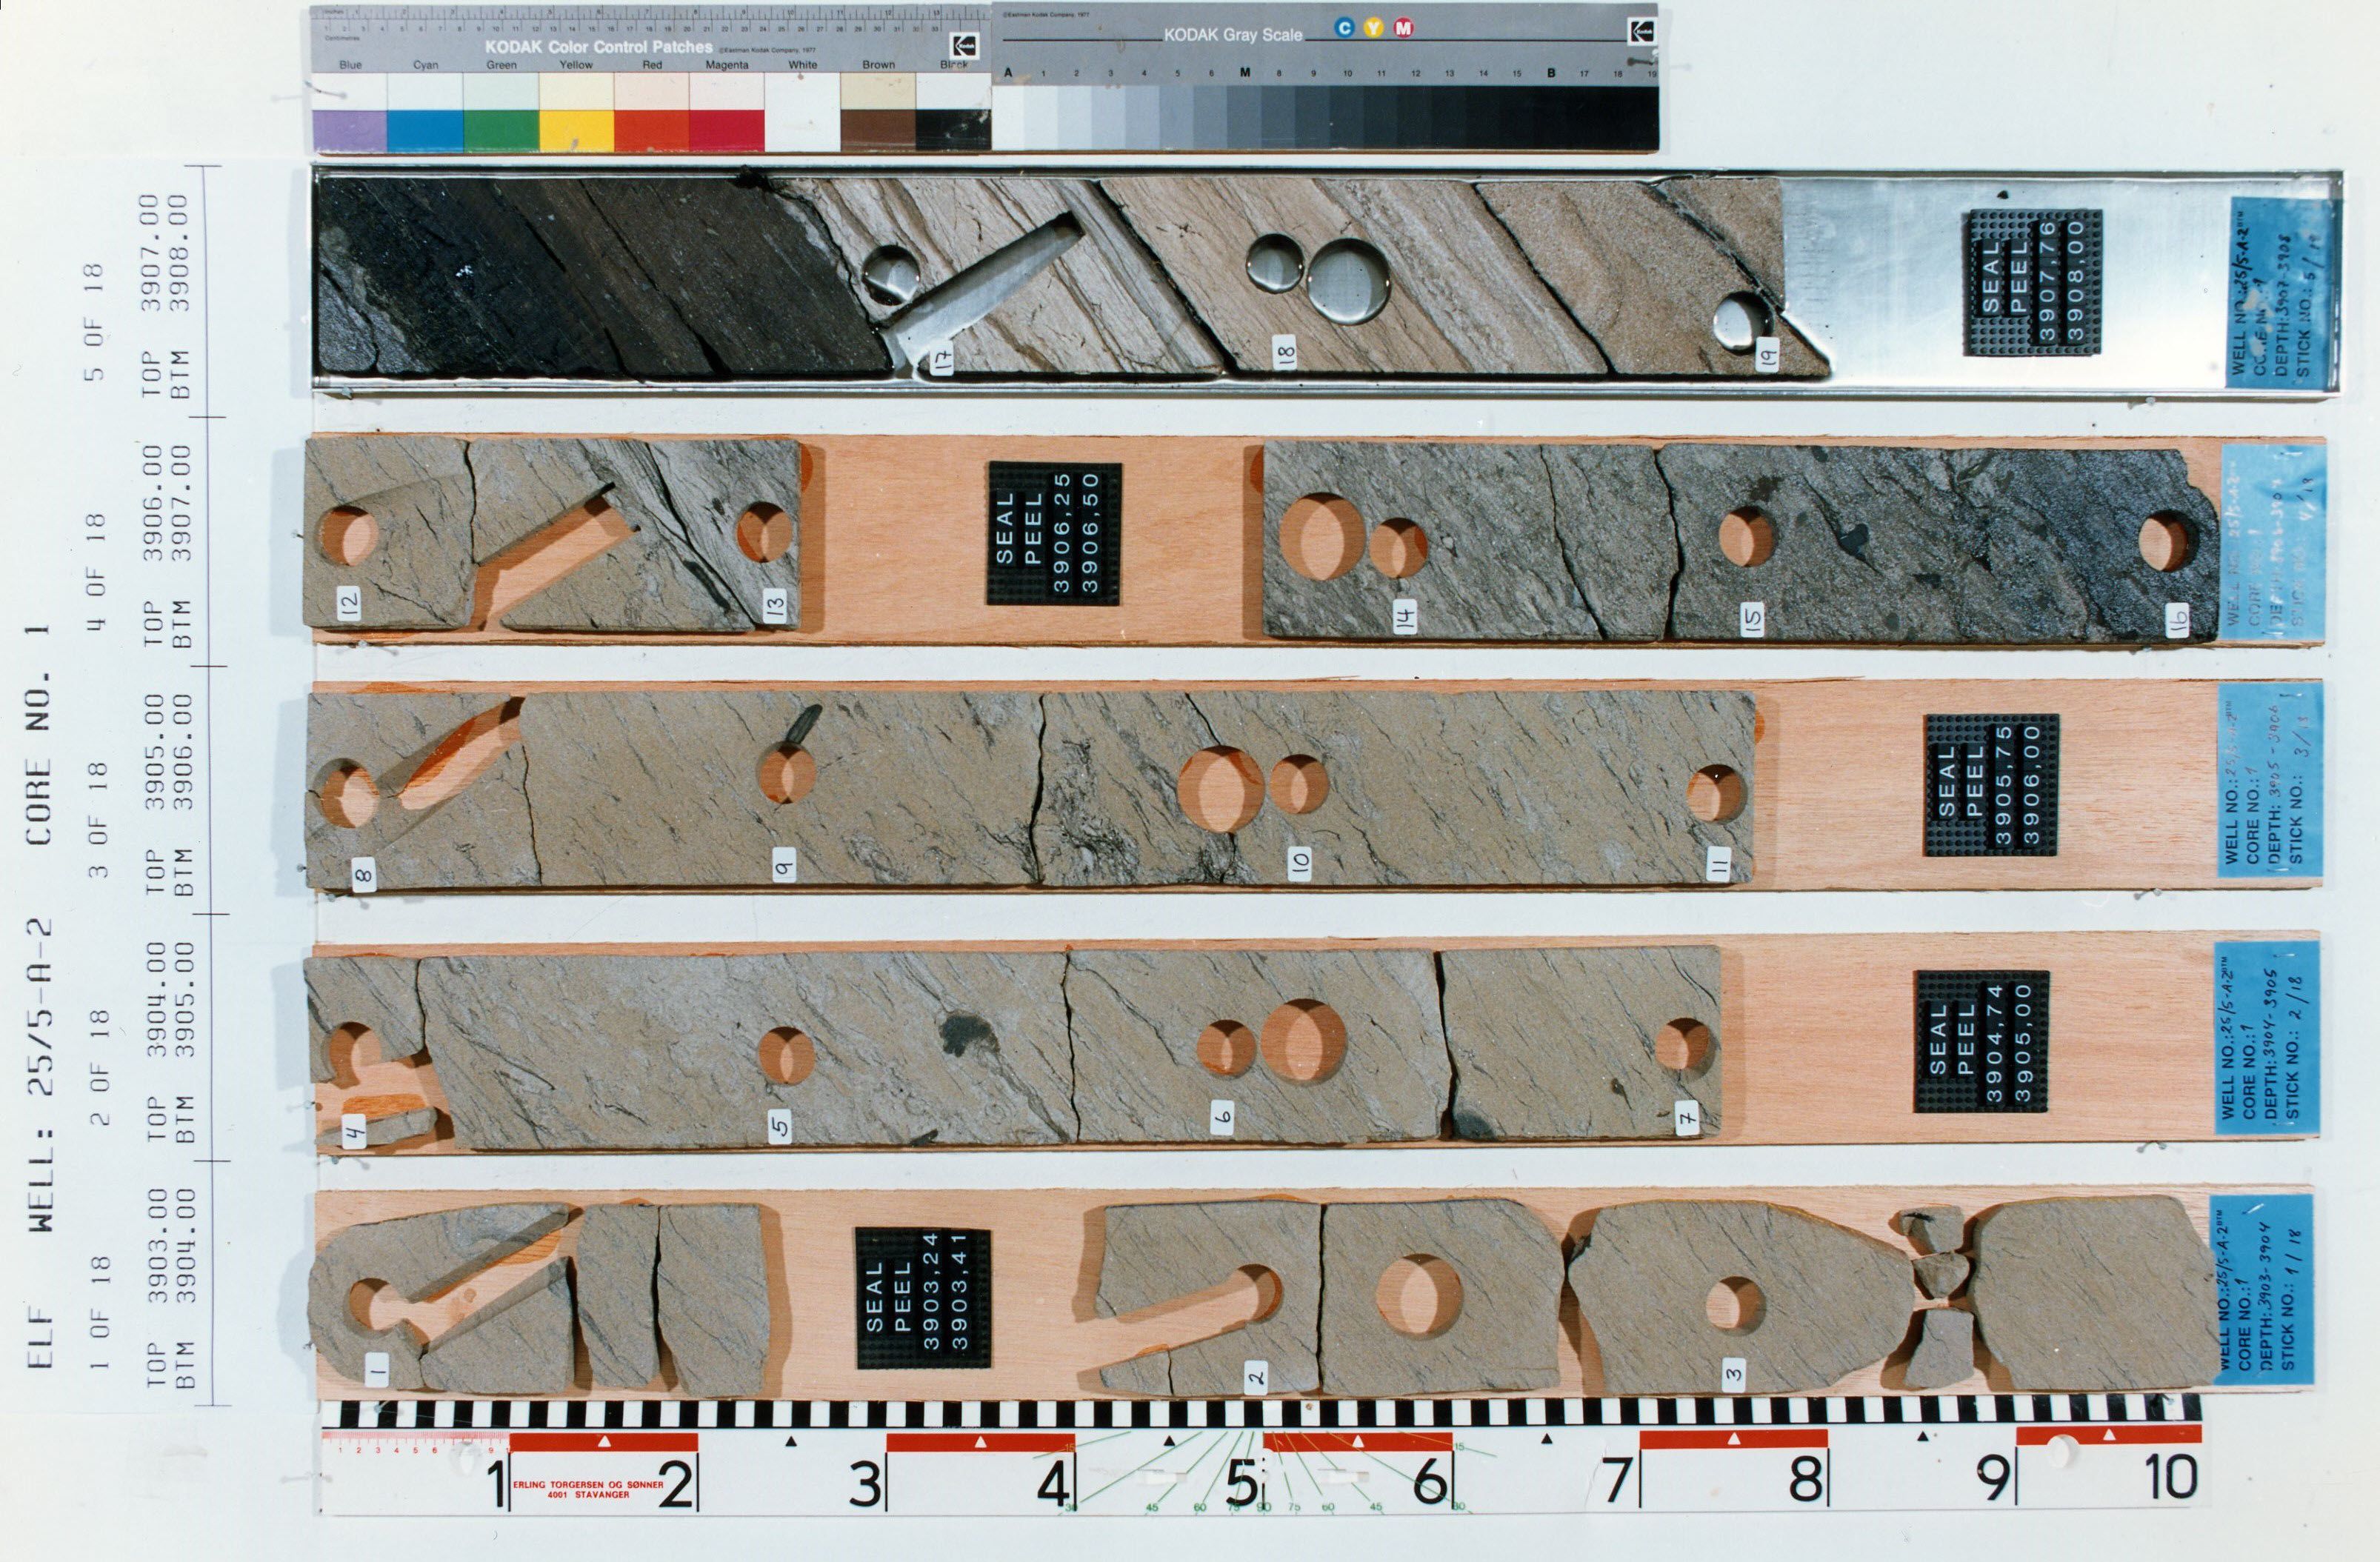Screen dimensions: 2380x1562
Task: Click the Seal Peel 3907,76 label
Action: 2034,282
